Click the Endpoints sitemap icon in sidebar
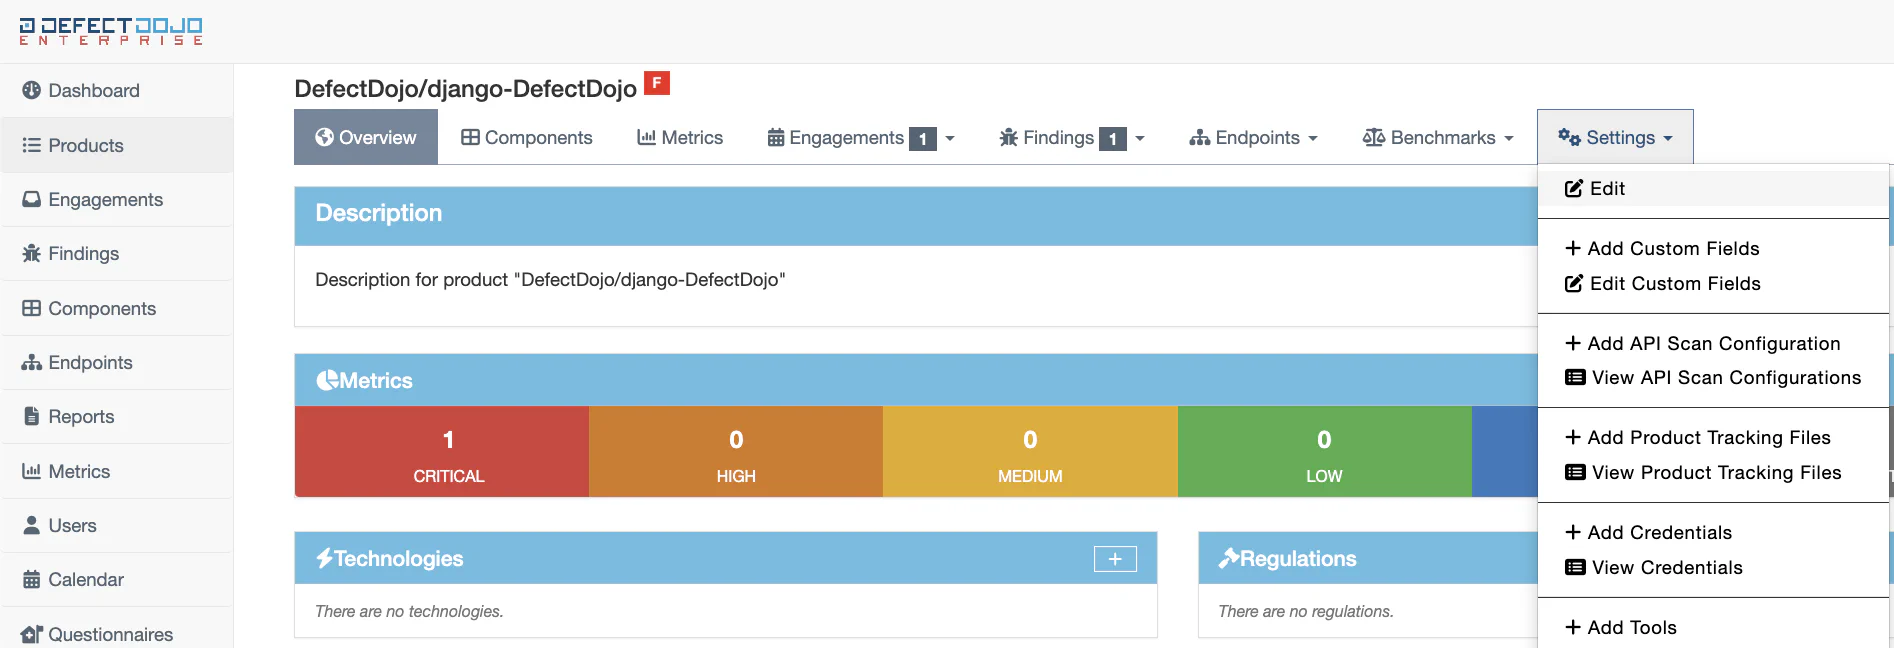 point(31,363)
